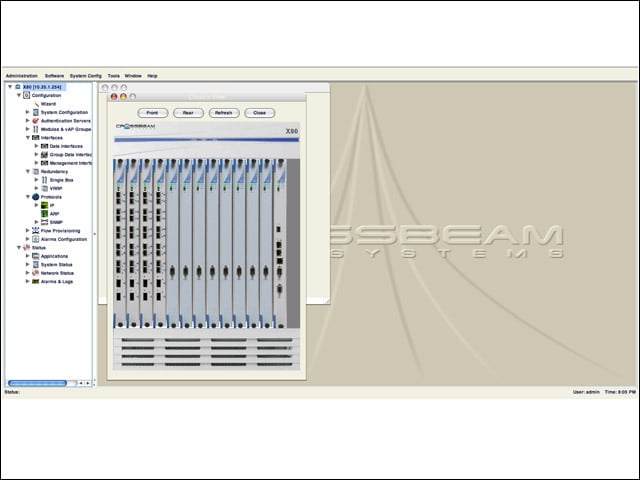Image resolution: width=640 pixels, height=480 pixels.
Task: Click the Group Data Interfaces icon
Action: (44, 155)
